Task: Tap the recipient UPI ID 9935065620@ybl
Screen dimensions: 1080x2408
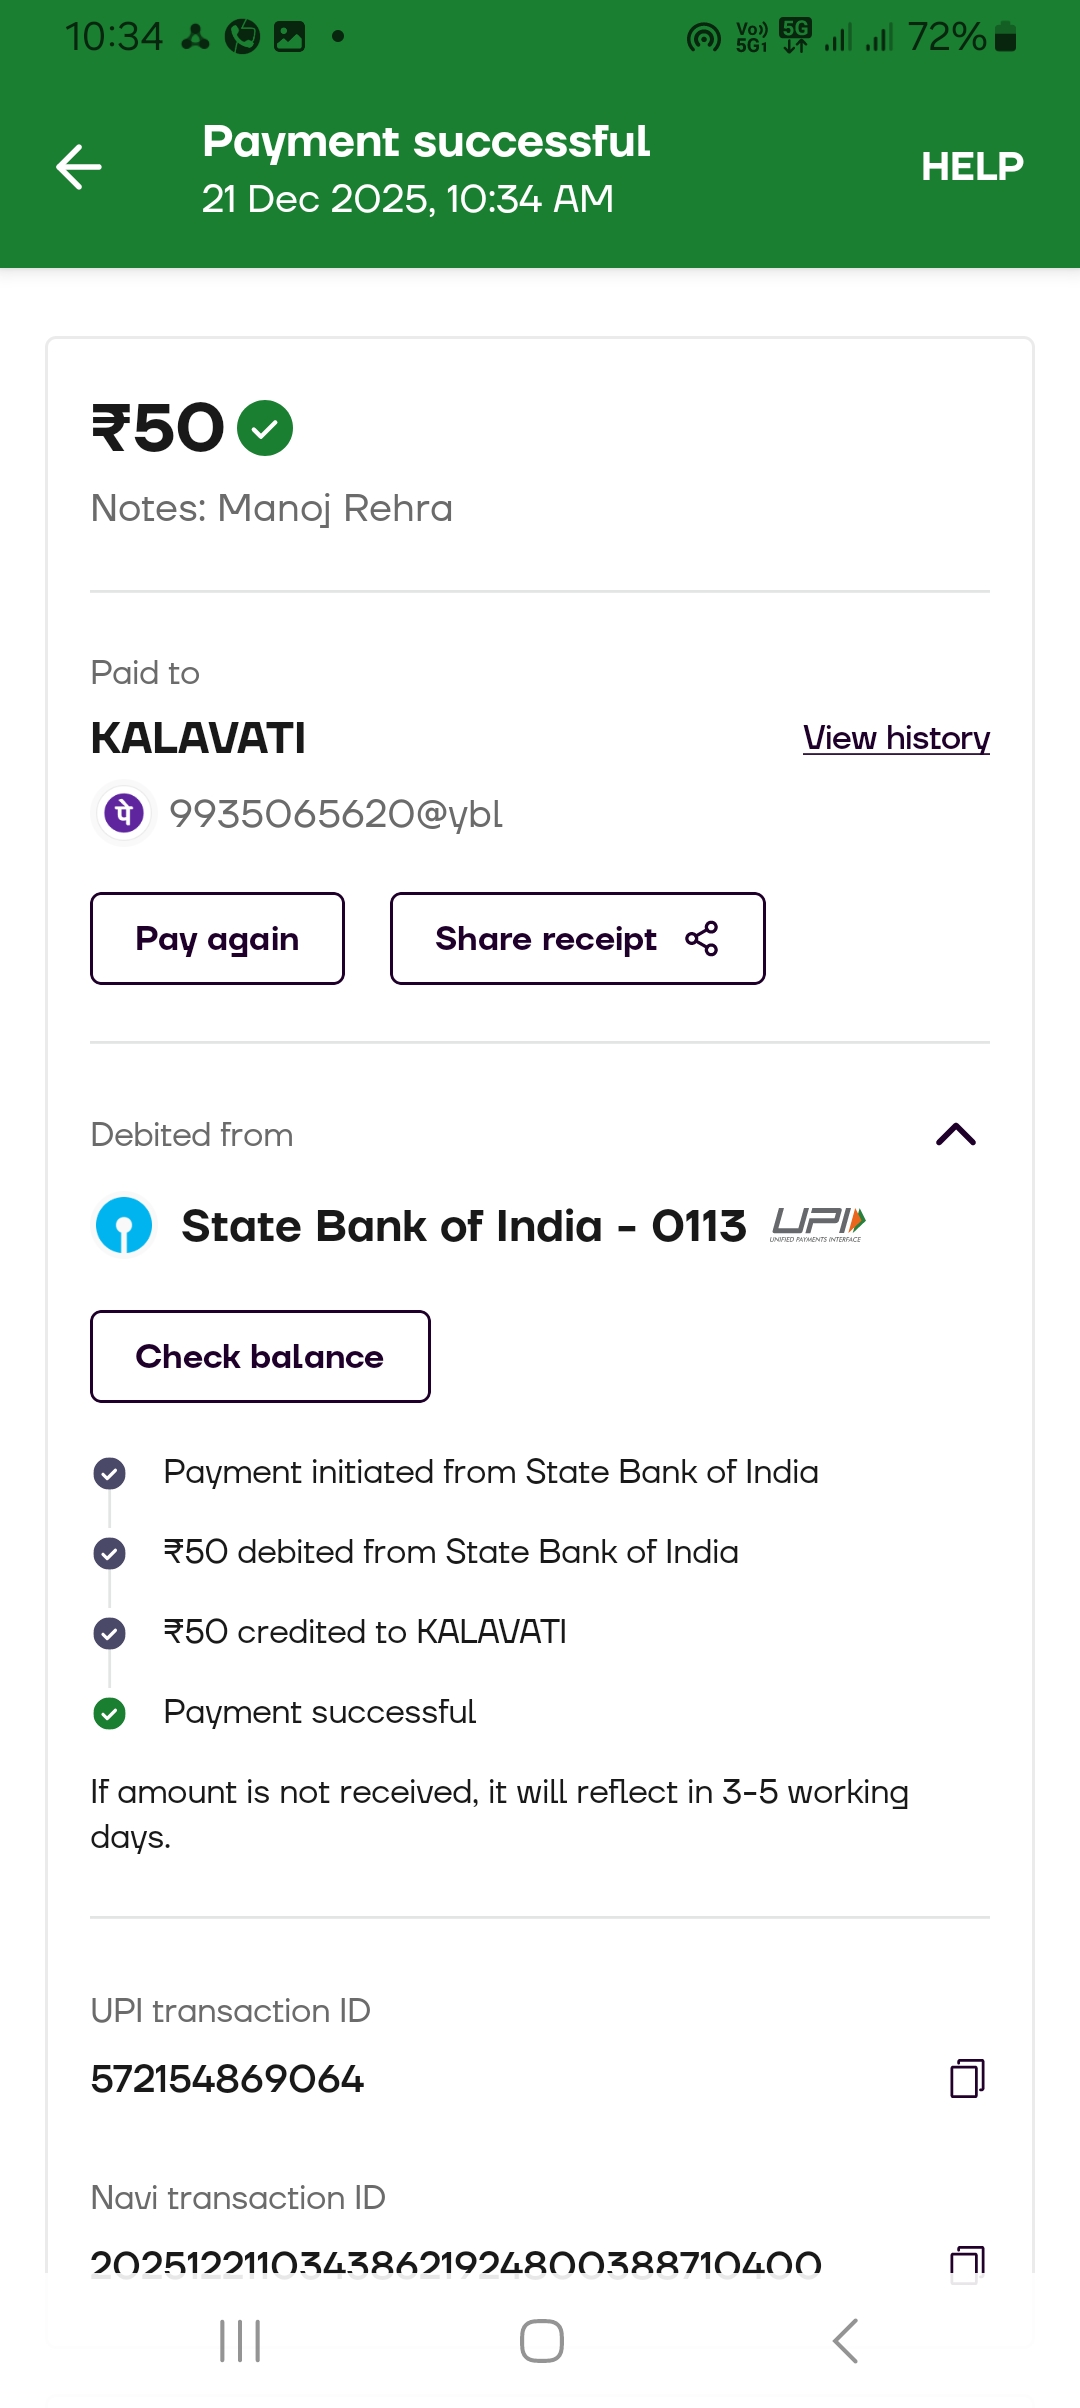Action: coord(336,814)
